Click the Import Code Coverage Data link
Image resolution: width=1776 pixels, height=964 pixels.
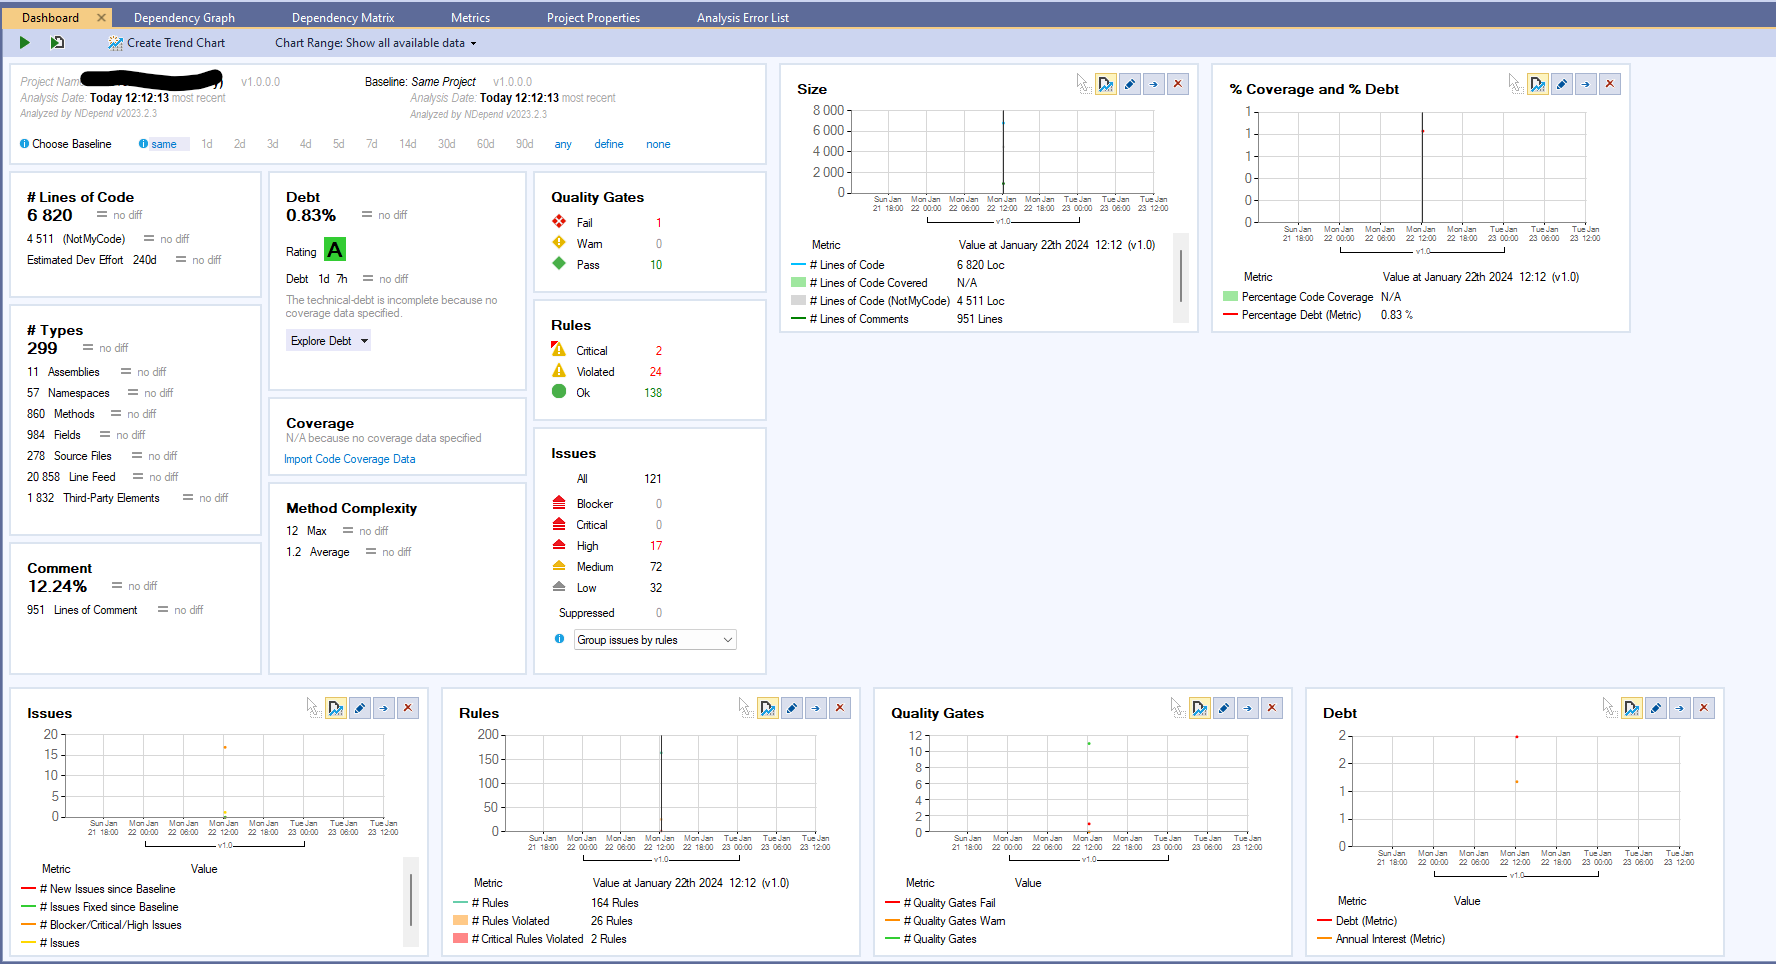(x=349, y=459)
